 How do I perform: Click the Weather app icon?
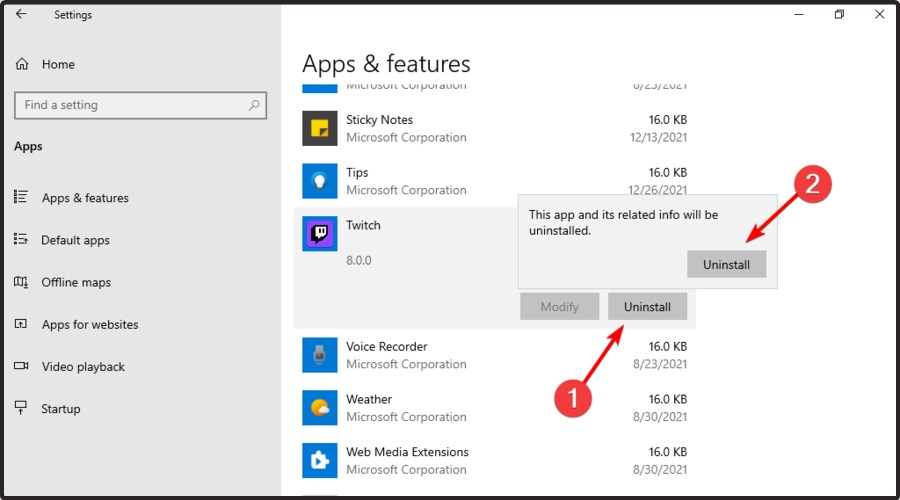[x=320, y=408]
